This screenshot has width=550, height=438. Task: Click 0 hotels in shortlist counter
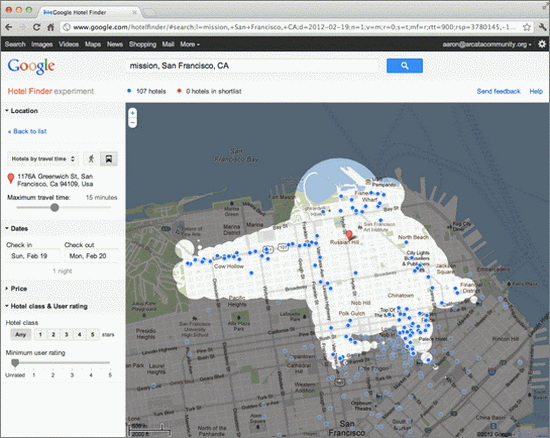(x=209, y=91)
